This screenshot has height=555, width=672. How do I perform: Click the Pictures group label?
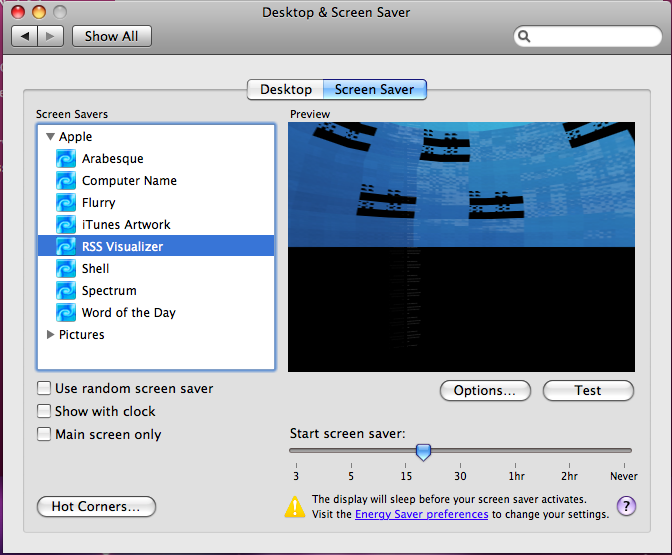(81, 334)
